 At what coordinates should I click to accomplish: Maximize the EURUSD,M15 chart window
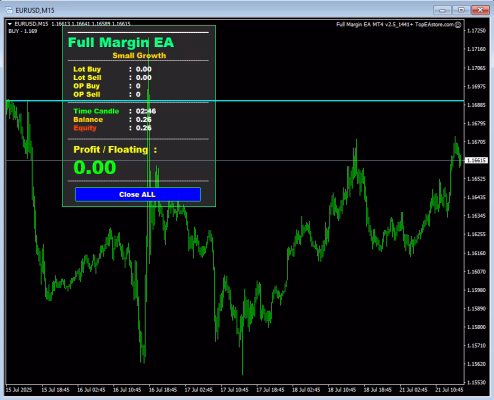coord(461,10)
